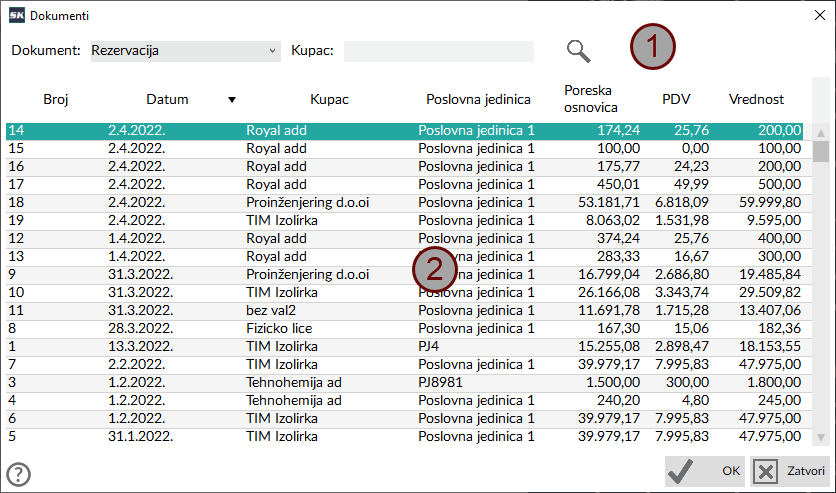Viewport: 836px width, 493px height.
Task: Sort by the Datum column header
Action: tap(167, 99)
